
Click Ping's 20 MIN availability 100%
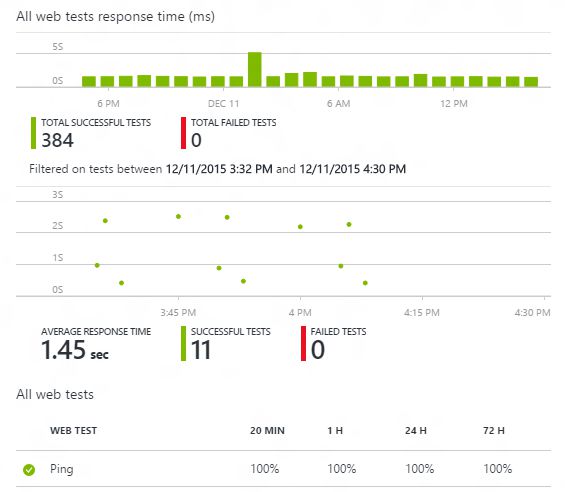[265, 469]
